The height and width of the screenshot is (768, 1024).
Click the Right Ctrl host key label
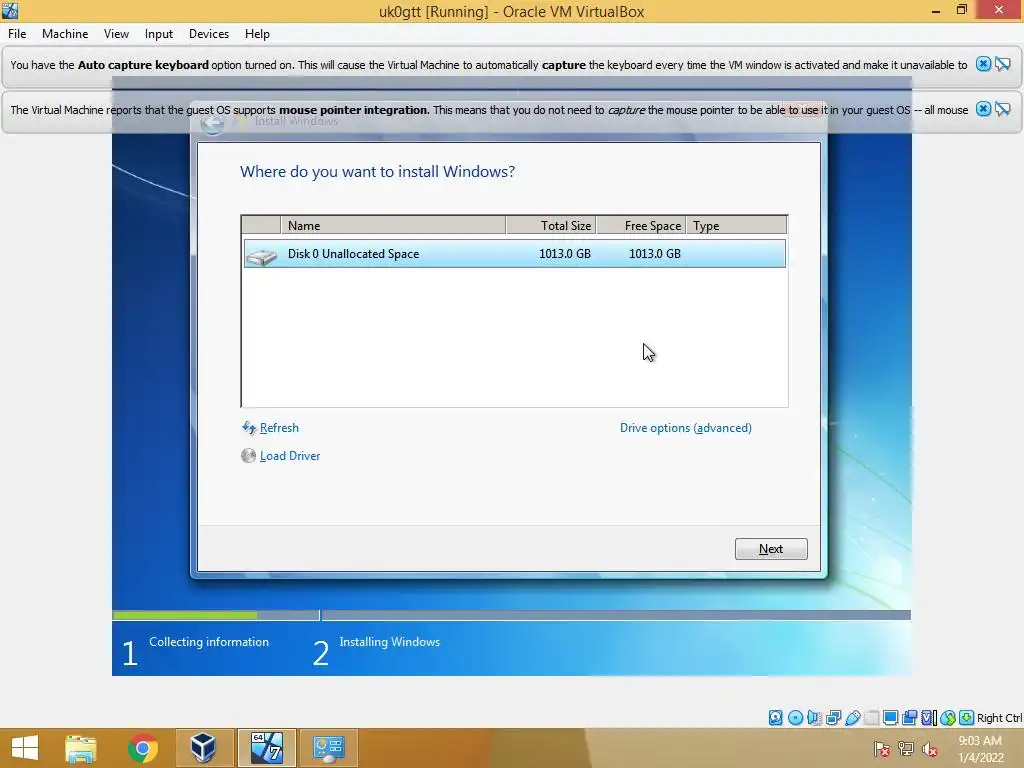999,718
